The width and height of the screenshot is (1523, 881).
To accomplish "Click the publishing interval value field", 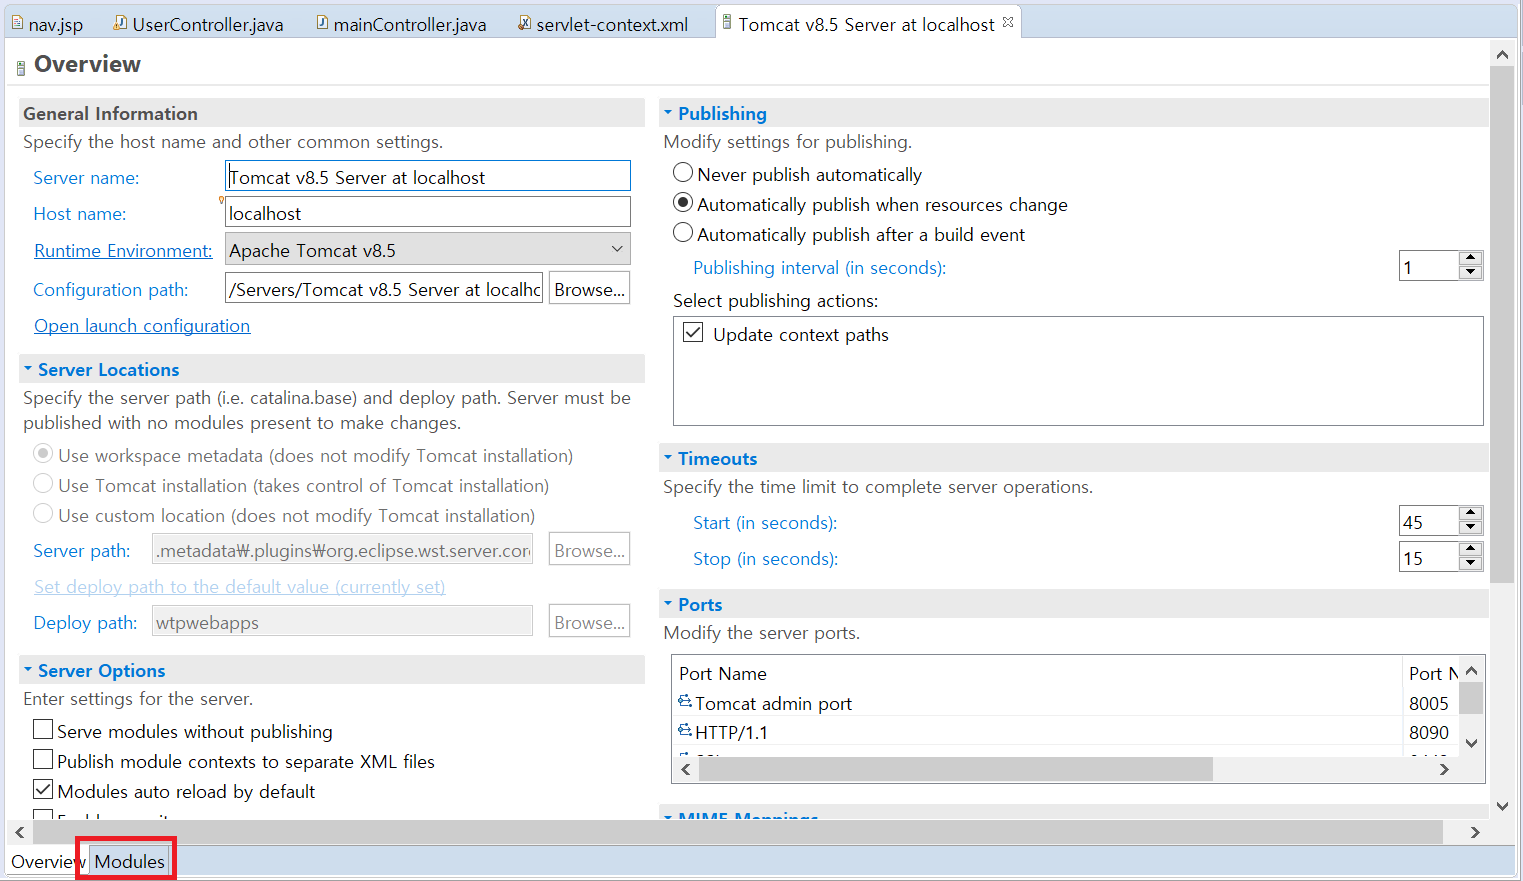I will pyautogui.click(x=1429, y=266).
